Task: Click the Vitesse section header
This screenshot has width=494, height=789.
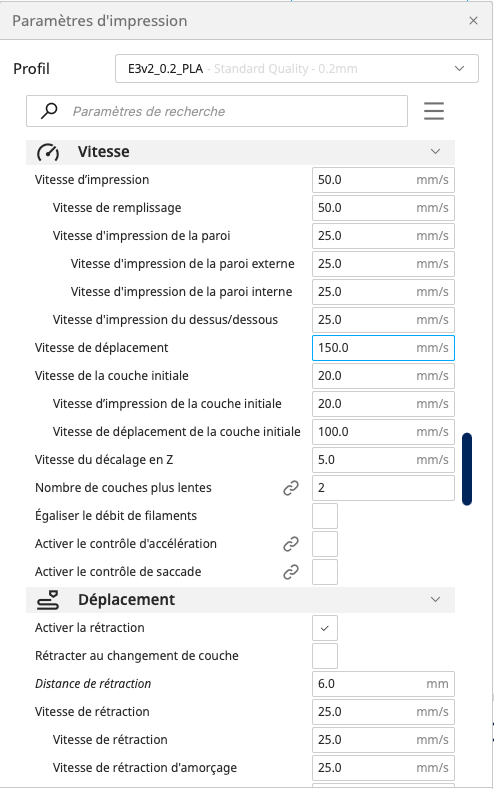Action: tap(240, 152)
